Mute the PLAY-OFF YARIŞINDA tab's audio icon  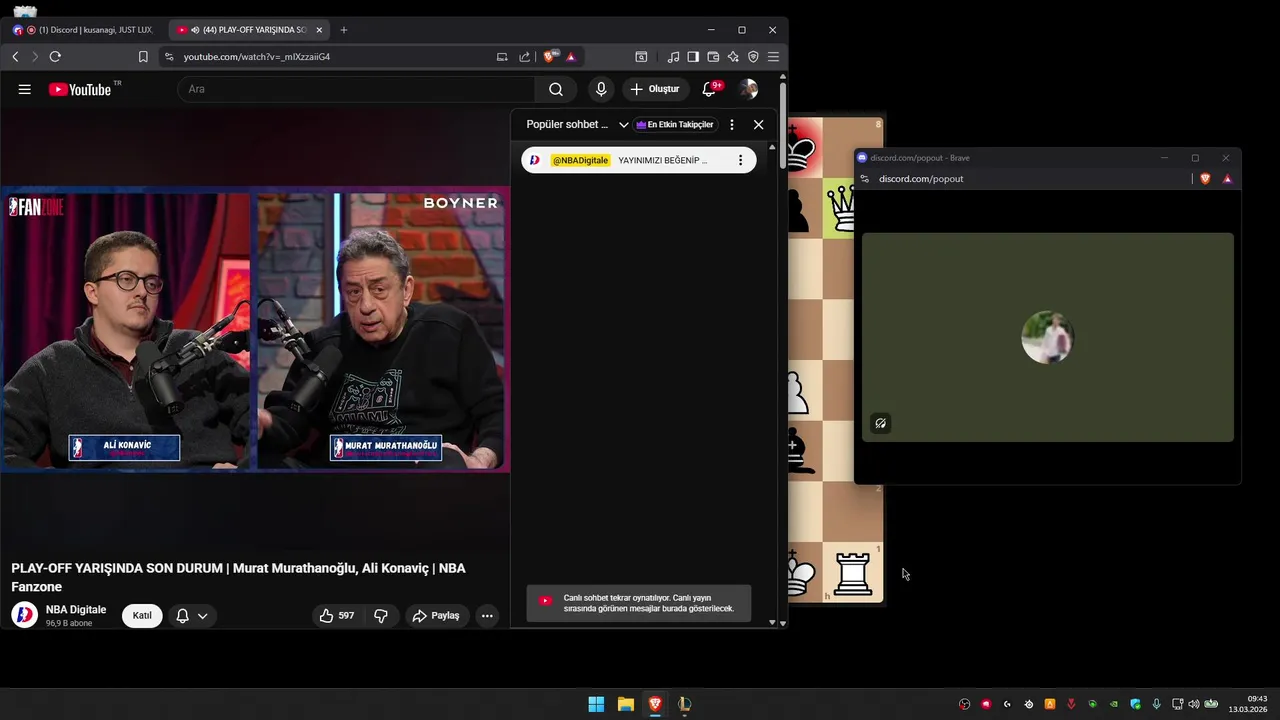[195, 30]
